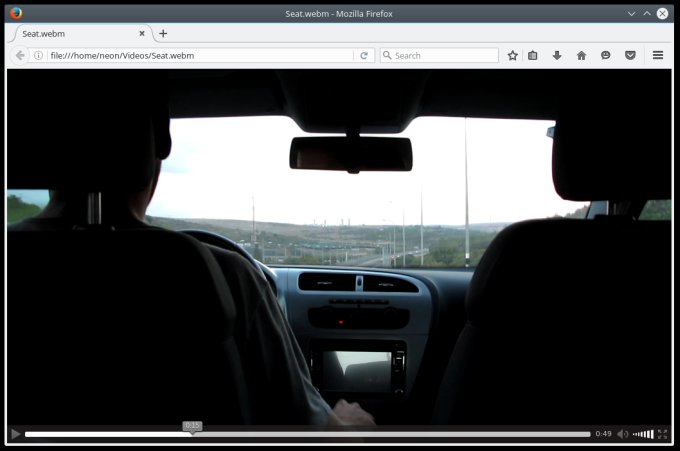Open the Firefox hamburger menu
Viewport: 680px width, 451px height.
(x=658, y=55)
